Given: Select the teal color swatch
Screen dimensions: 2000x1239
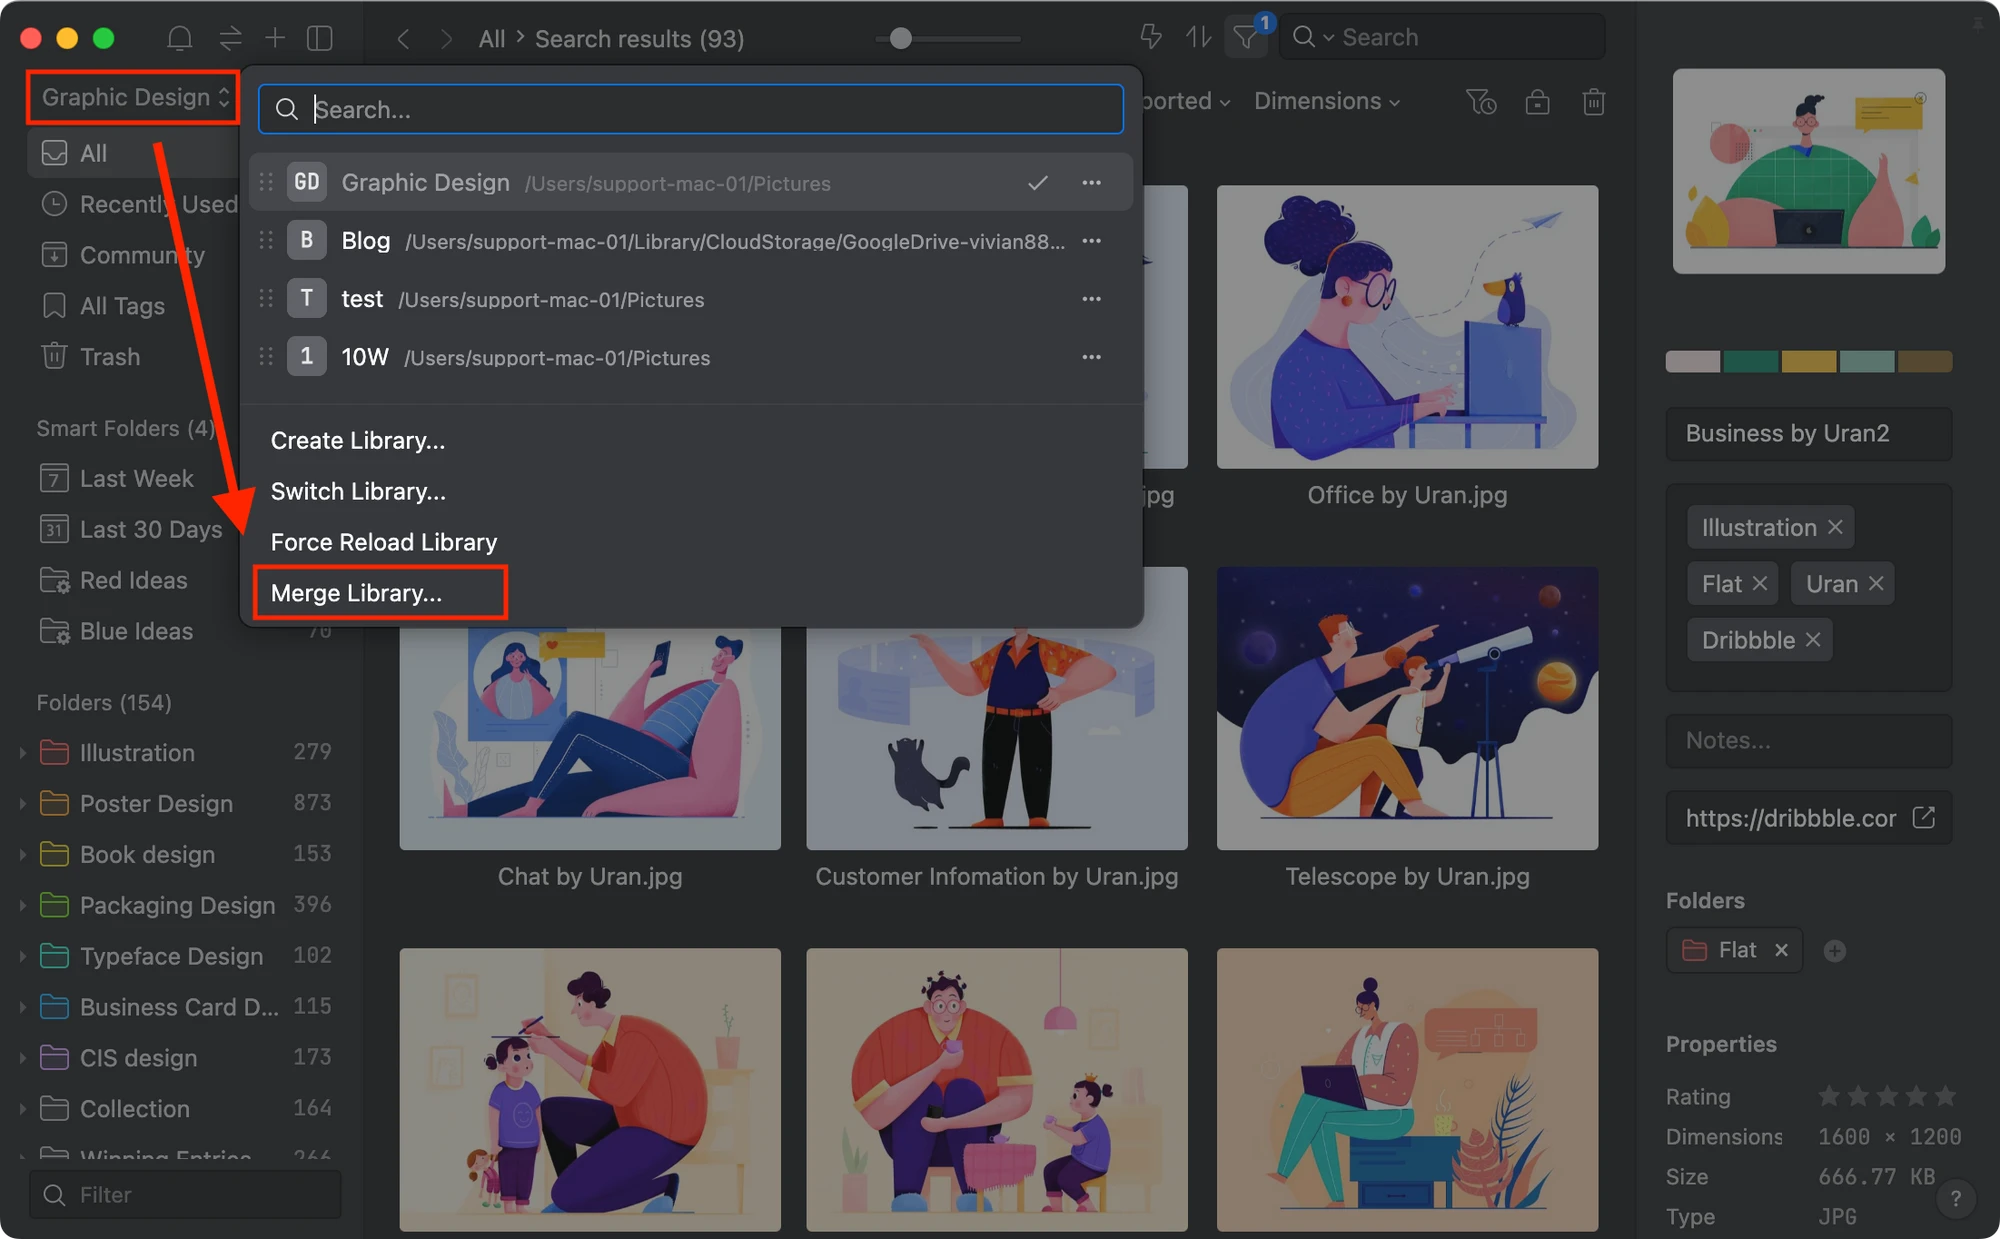Looking at the screenshot, I should 1750,361.
